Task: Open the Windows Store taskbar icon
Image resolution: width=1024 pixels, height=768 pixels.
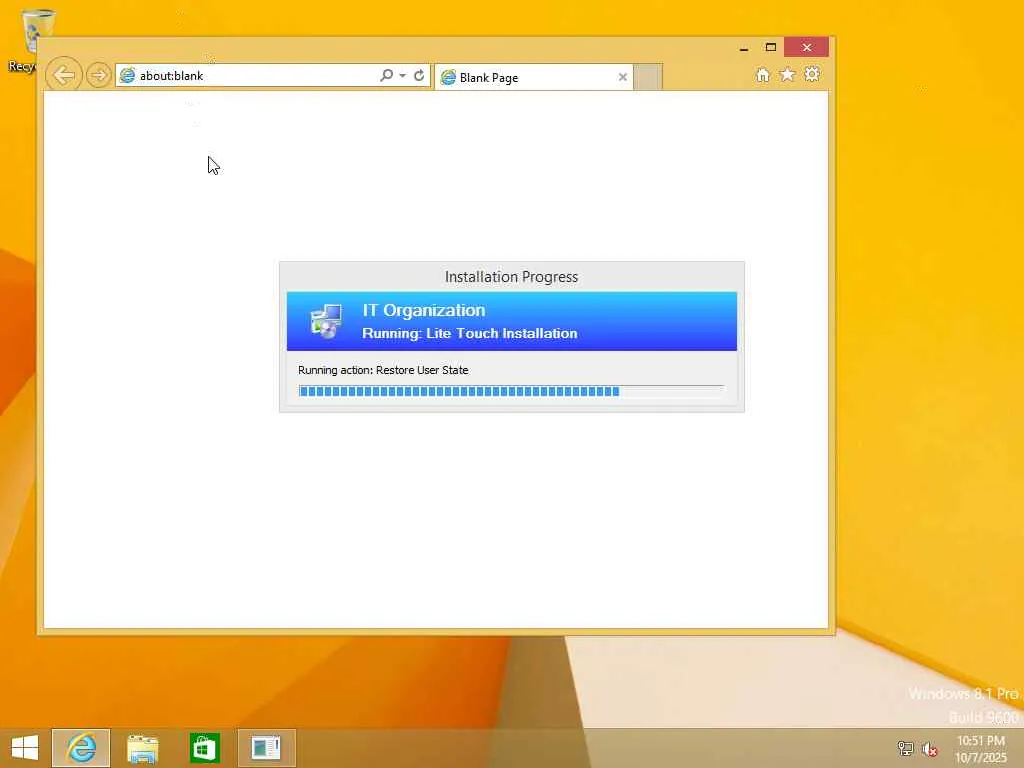Action: pyautogui.click(x=204, y=748)
